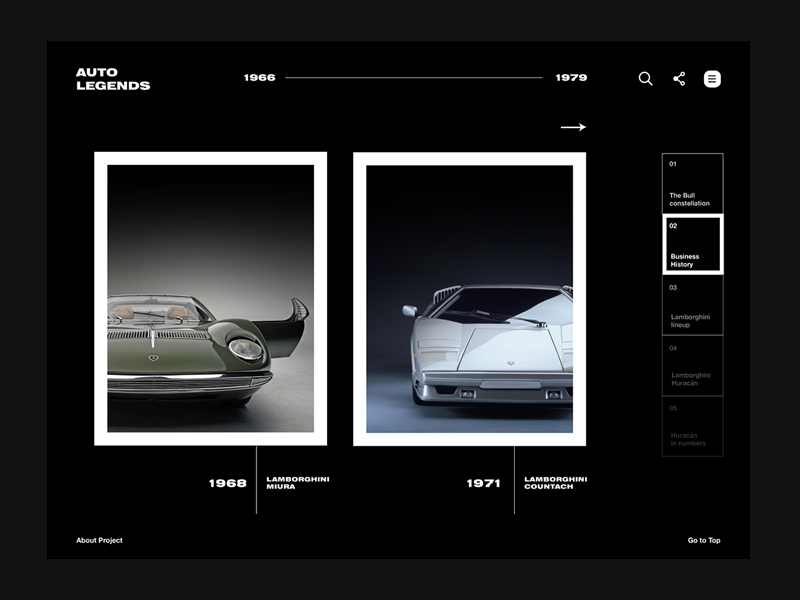Open the search magnifier icon
Viewport: 800px width, 600px height.
[x=645, y=79]
